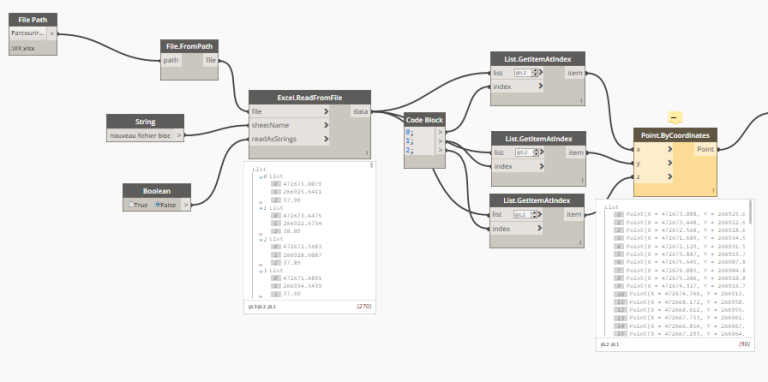
Task: Click the list port arrow on middle List.GetItemAtIndex
Action: [542, 152]
